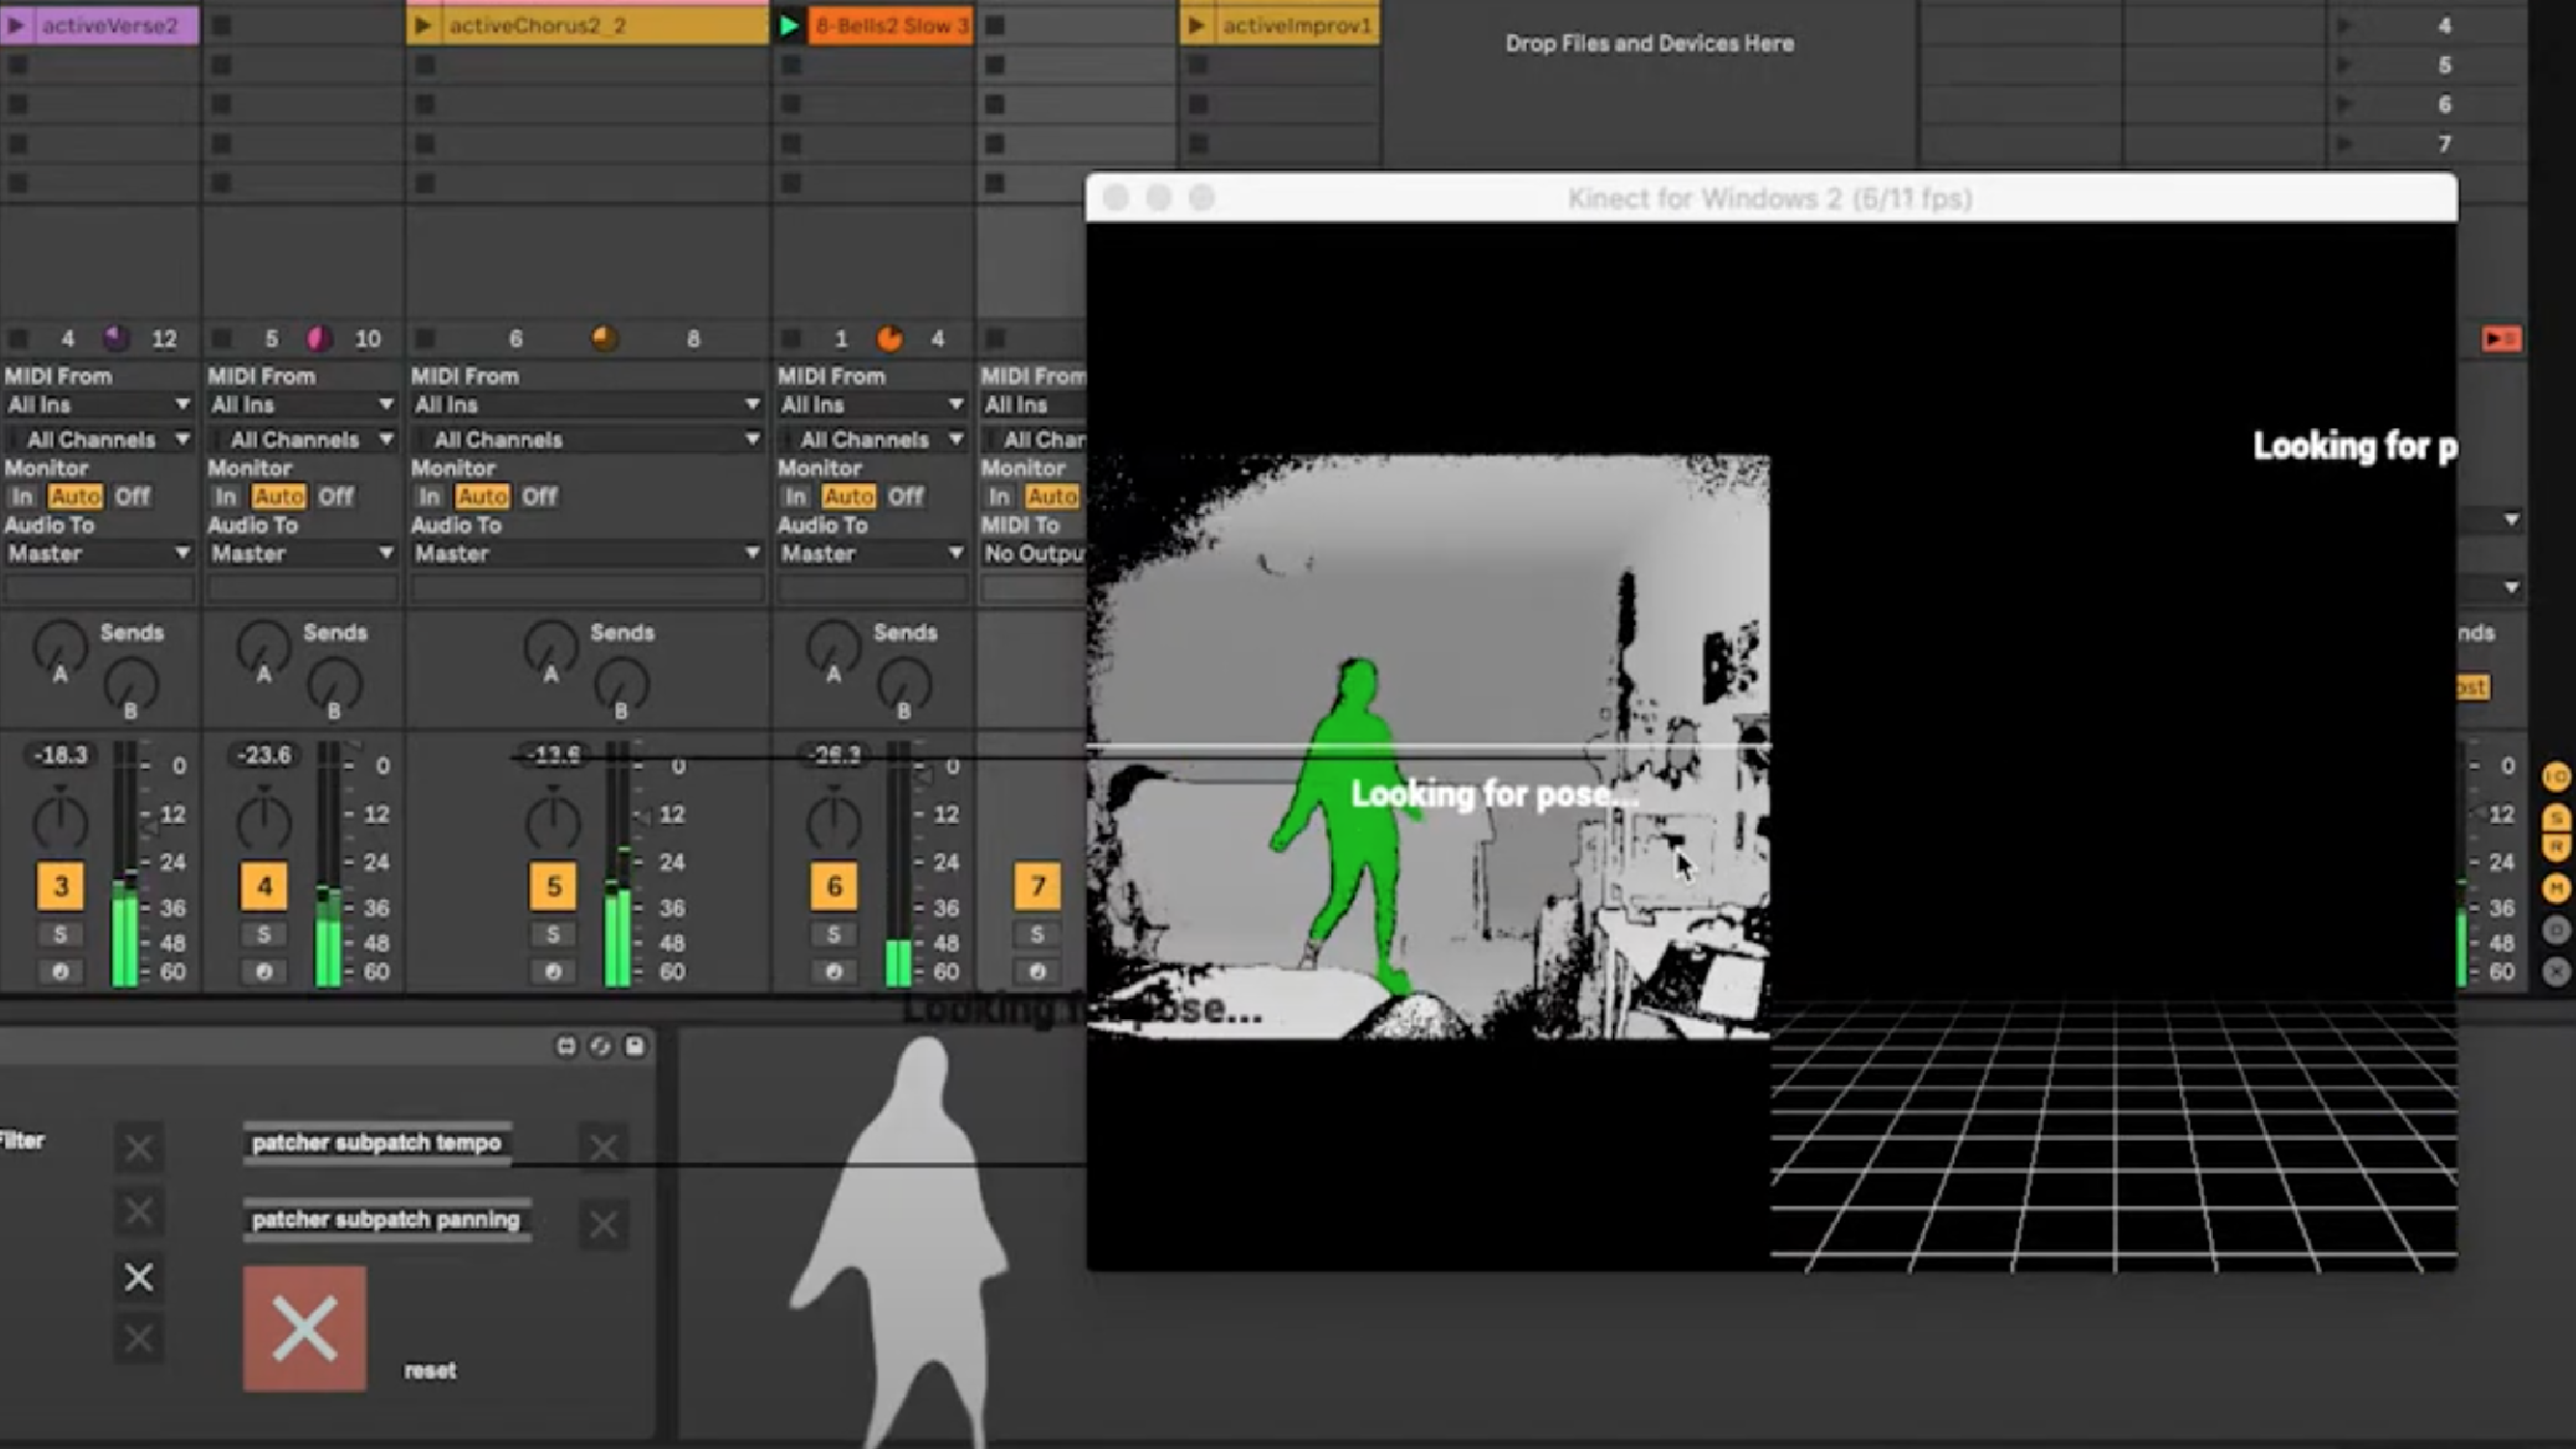
Task: Click the large red X reset button
Action: 304,1330
